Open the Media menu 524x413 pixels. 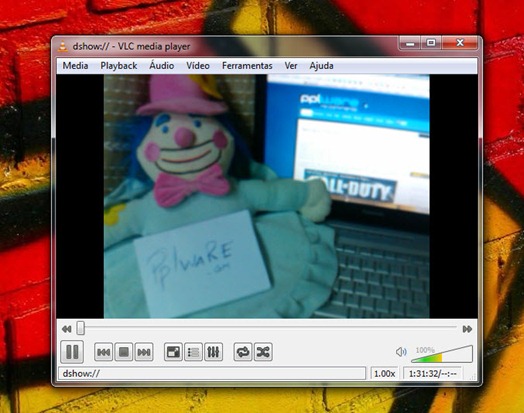tap(76, 65)
